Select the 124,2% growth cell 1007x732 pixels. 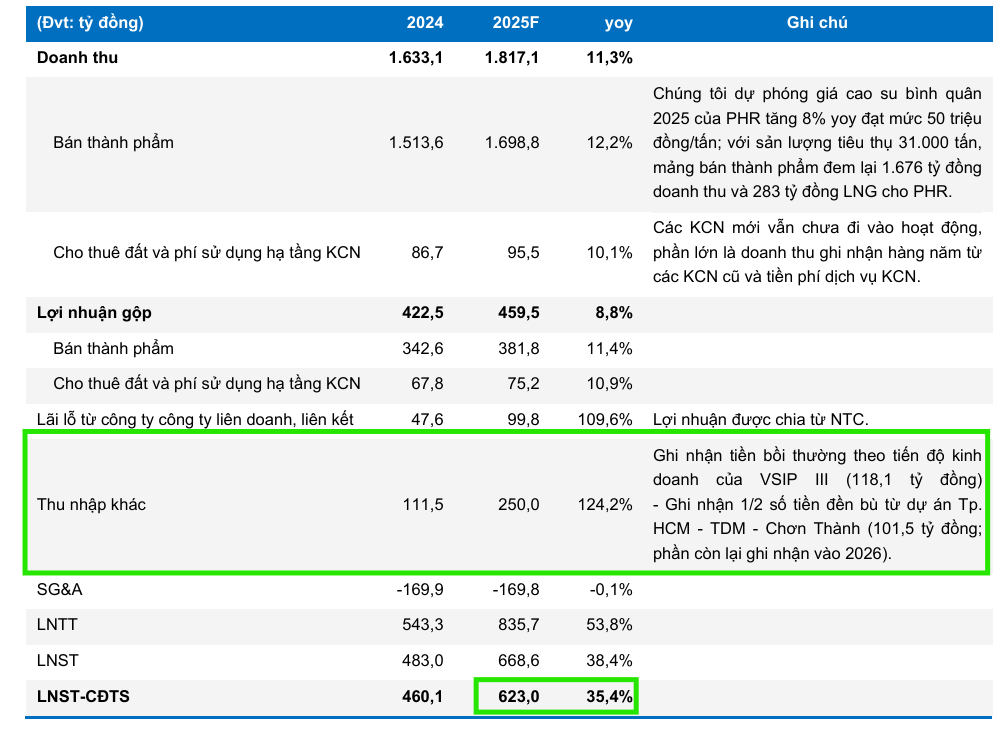coord(605,504)
